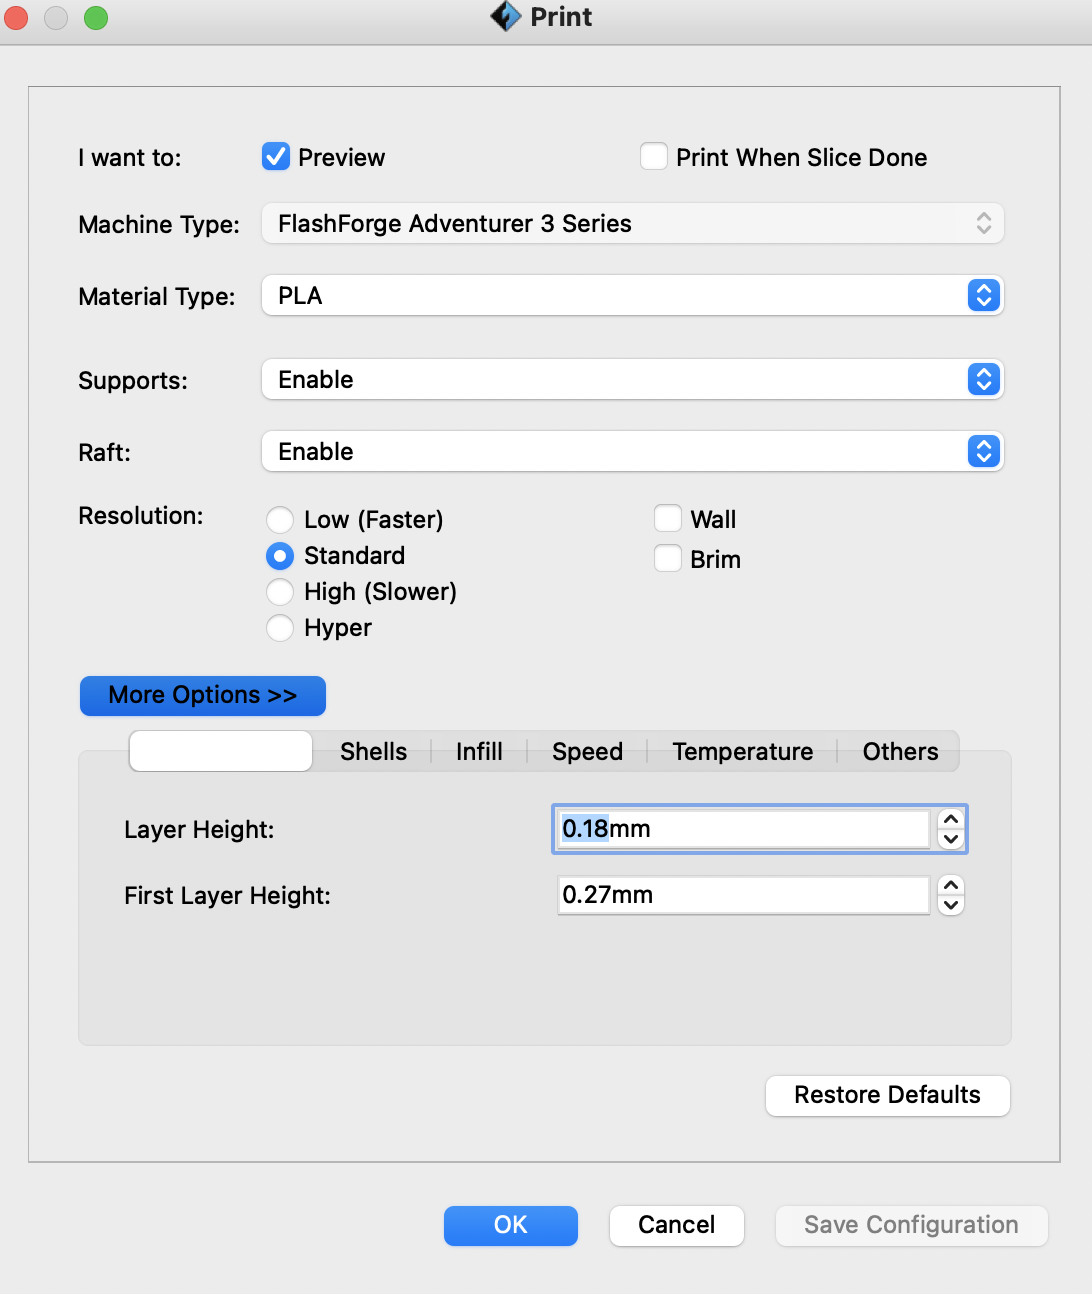Viewport: 1092px width, 1294px height.
Task: Click the green zoom window button
Action: pos(96,18)
